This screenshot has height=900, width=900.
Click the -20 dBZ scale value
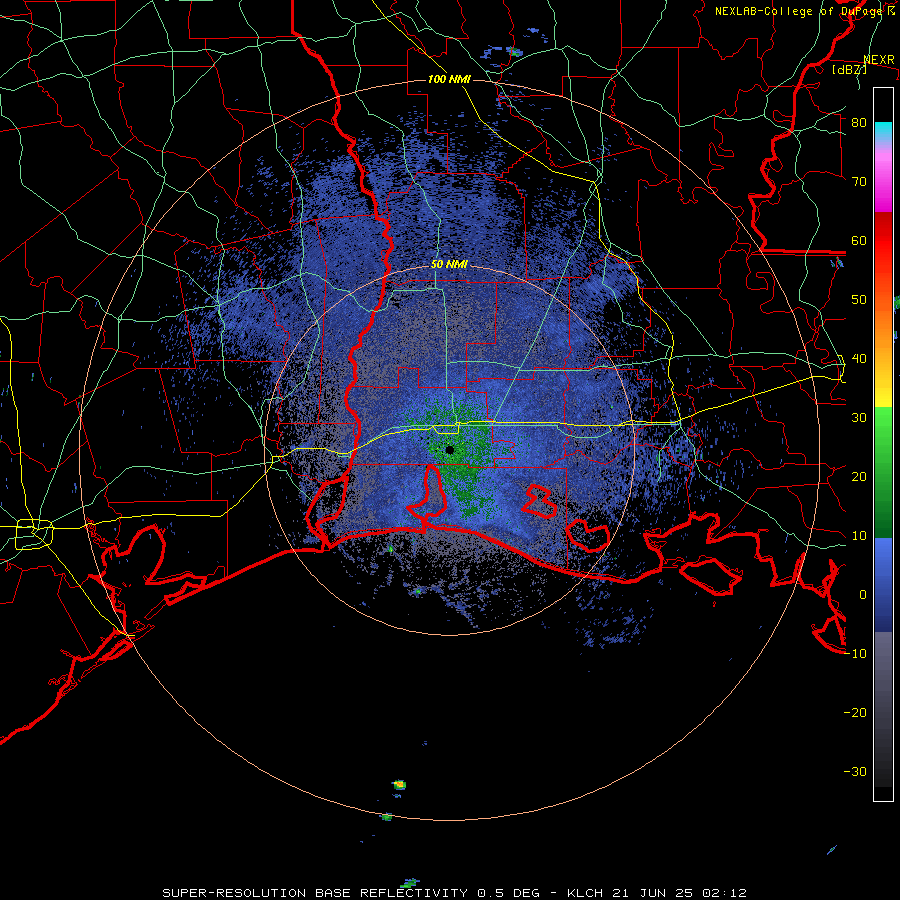pos(855,713)
